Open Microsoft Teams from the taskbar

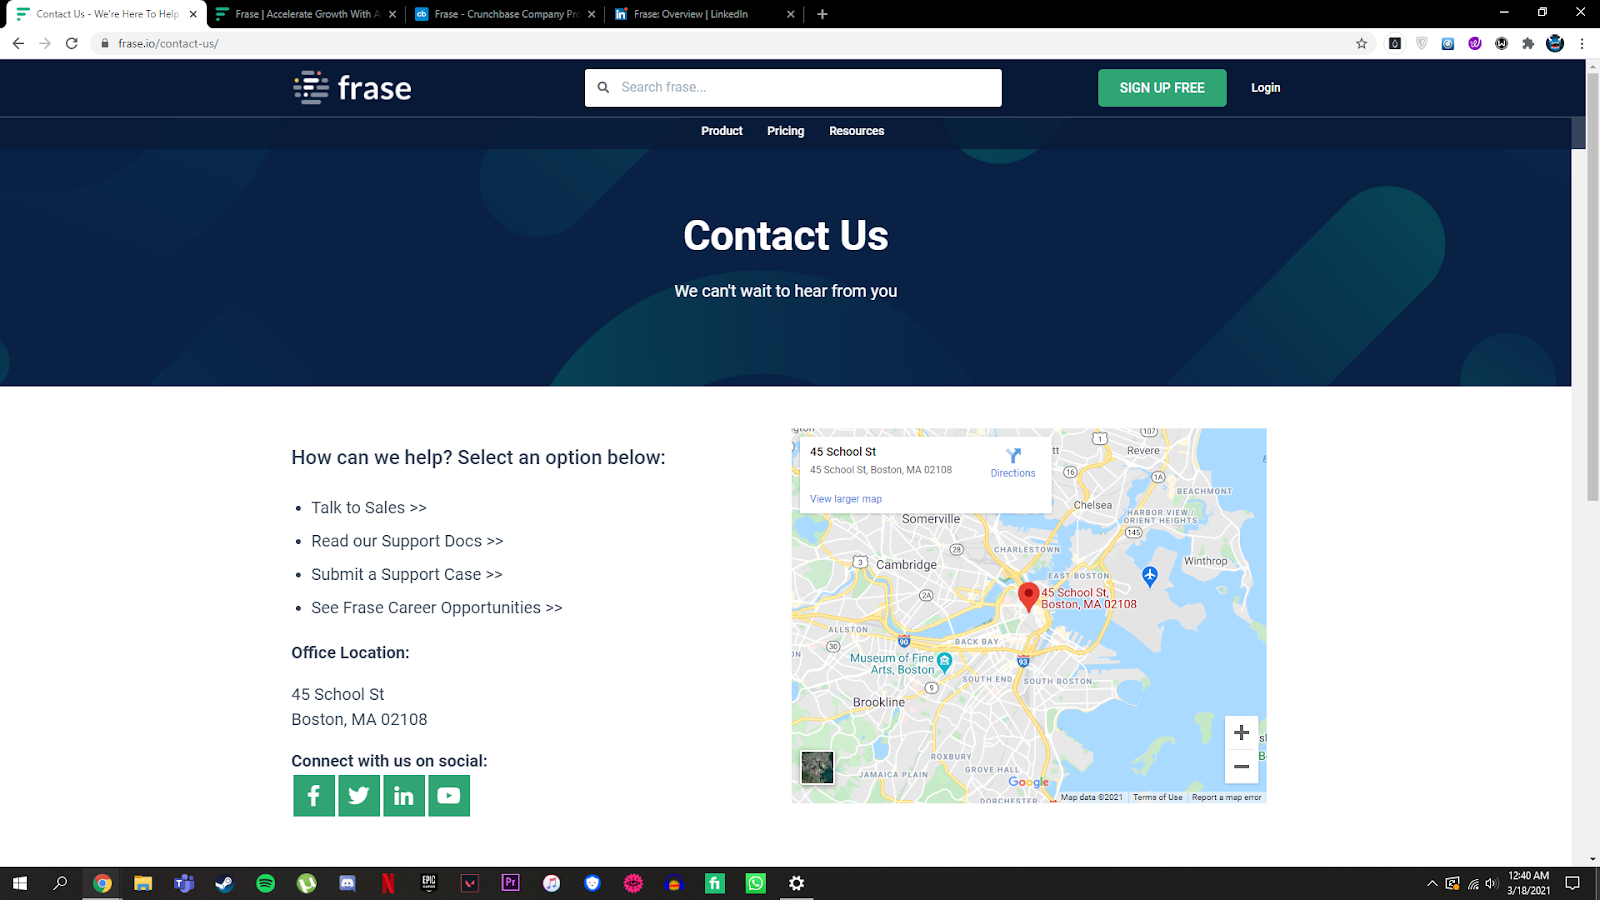tap(184, 883)
